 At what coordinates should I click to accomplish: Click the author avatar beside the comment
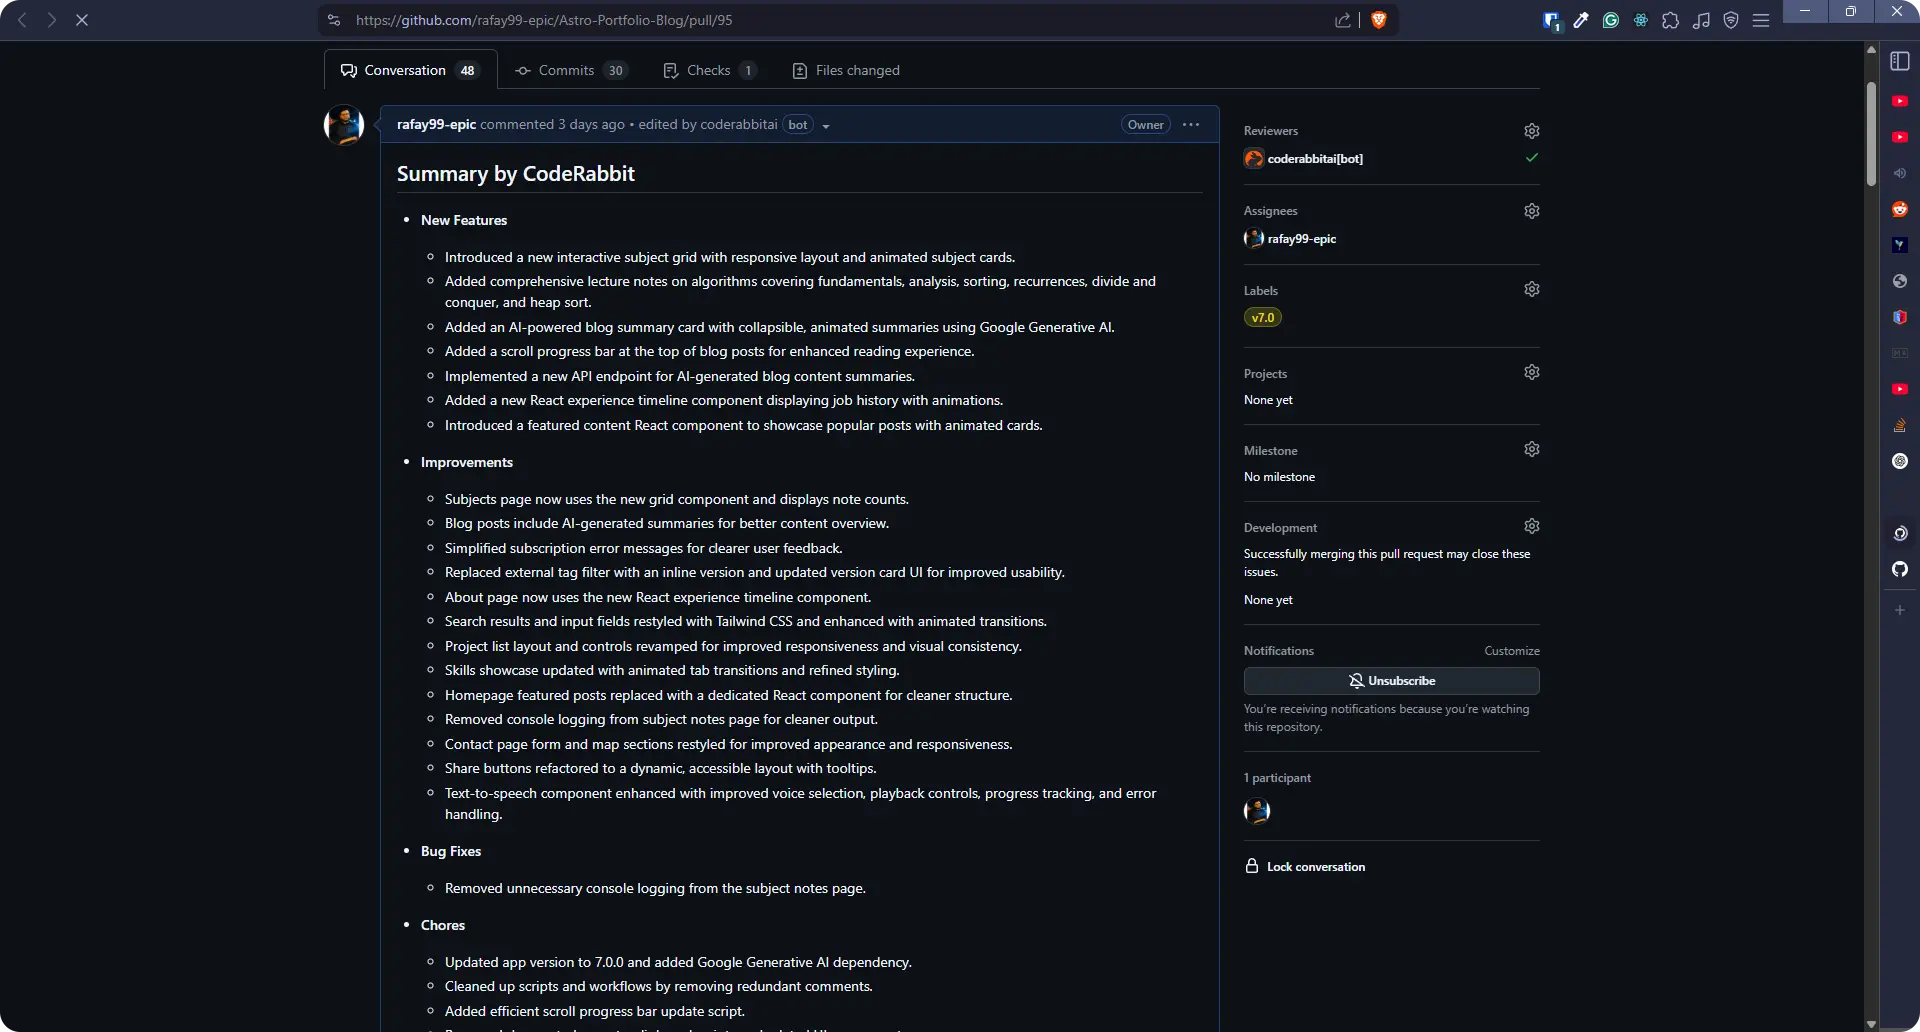[x=344, y=125]
